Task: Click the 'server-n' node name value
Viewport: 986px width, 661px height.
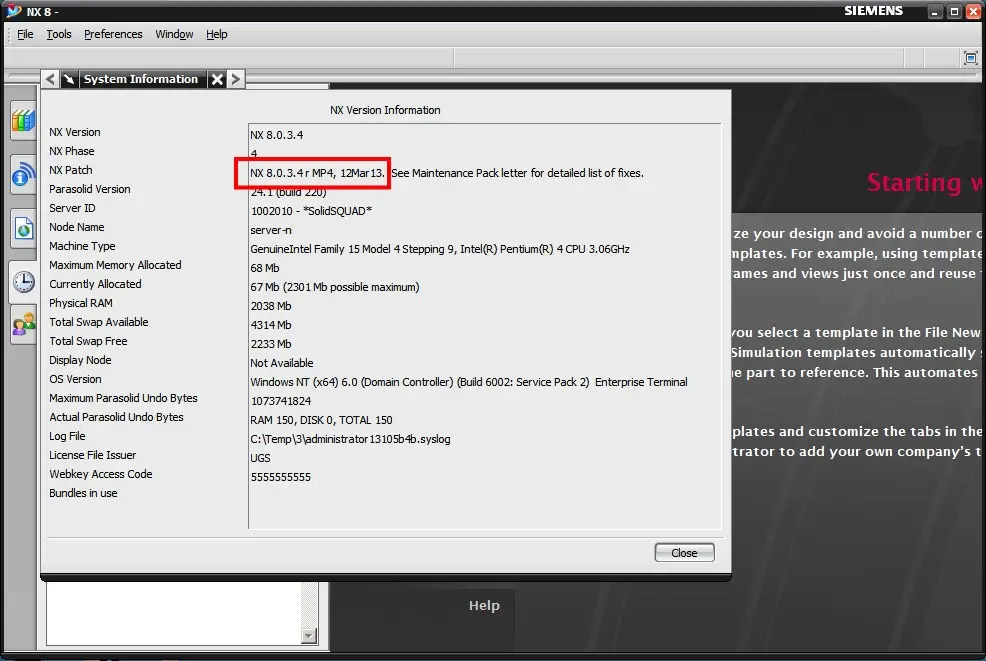Action: coord(271,230)
